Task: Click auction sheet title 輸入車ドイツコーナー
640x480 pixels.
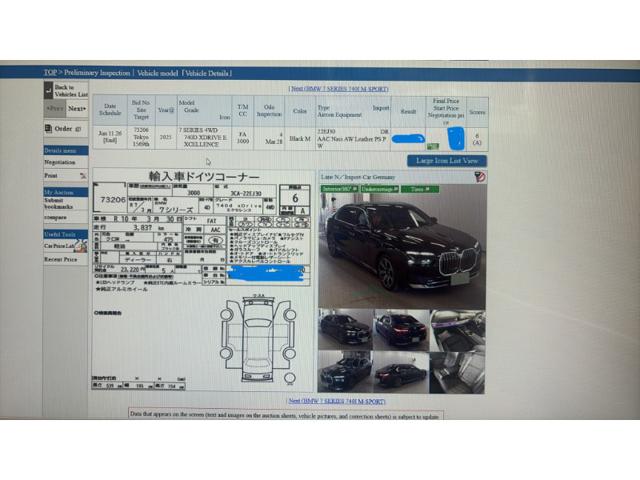Action: coord(204,176)
